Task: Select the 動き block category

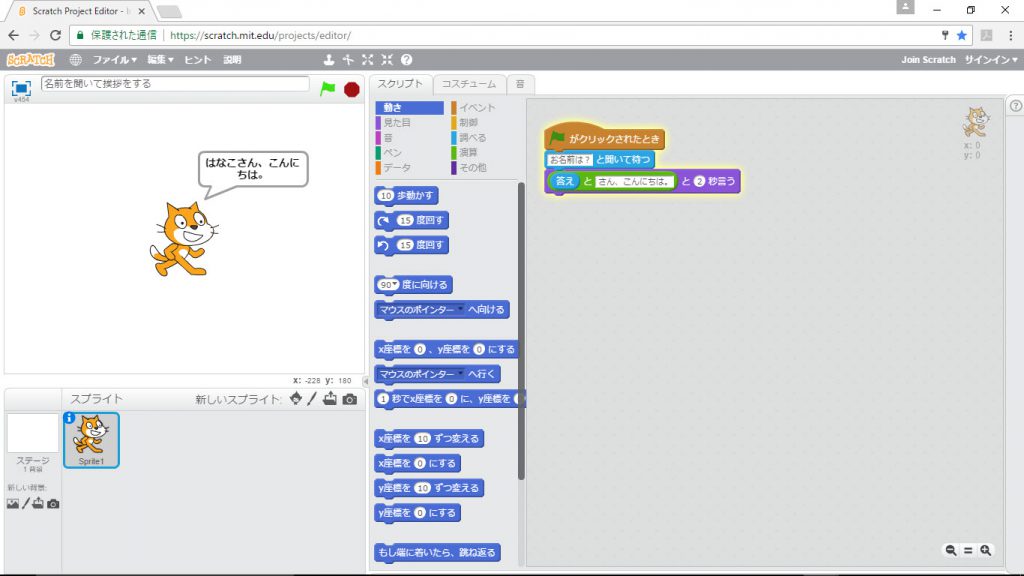Action: (x=409, y=107)
